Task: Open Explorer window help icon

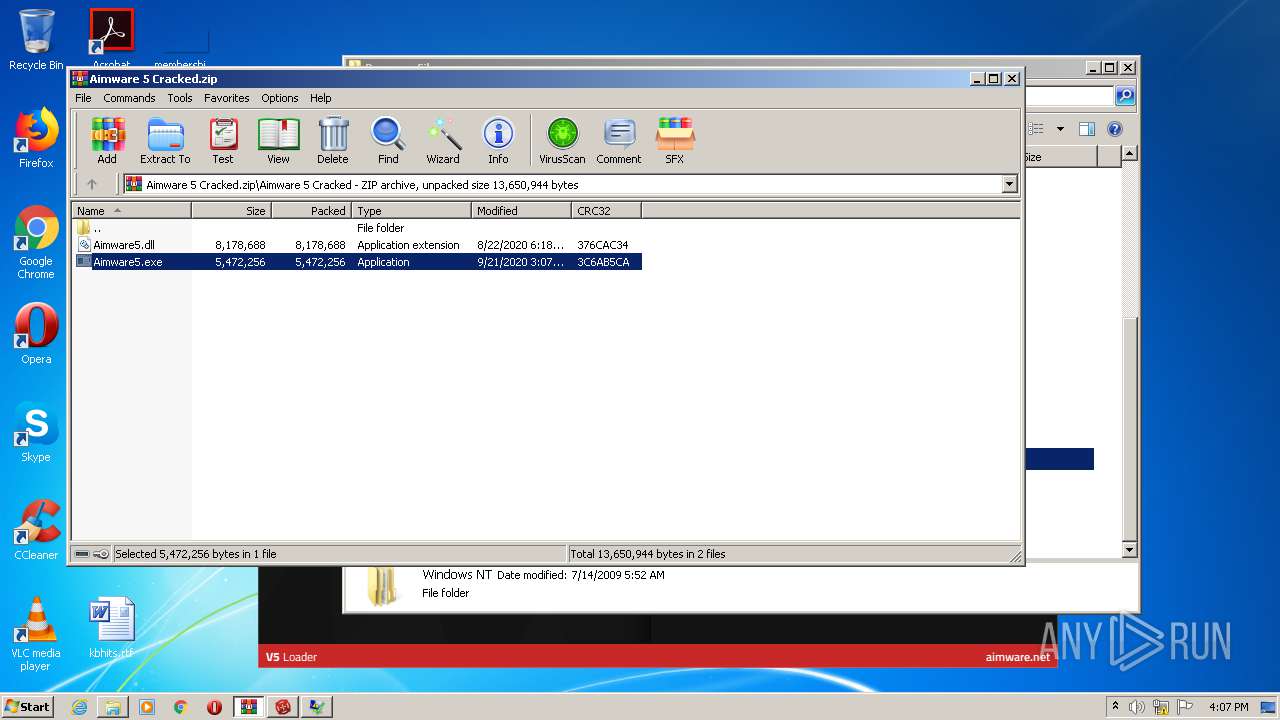Action: point(1115,129)
